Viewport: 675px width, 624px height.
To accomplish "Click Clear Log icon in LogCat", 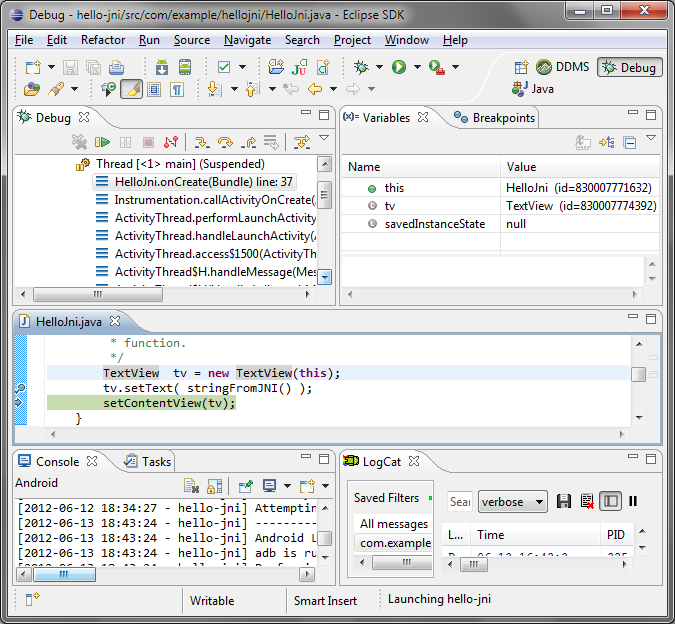I will (x=587, y=501).
